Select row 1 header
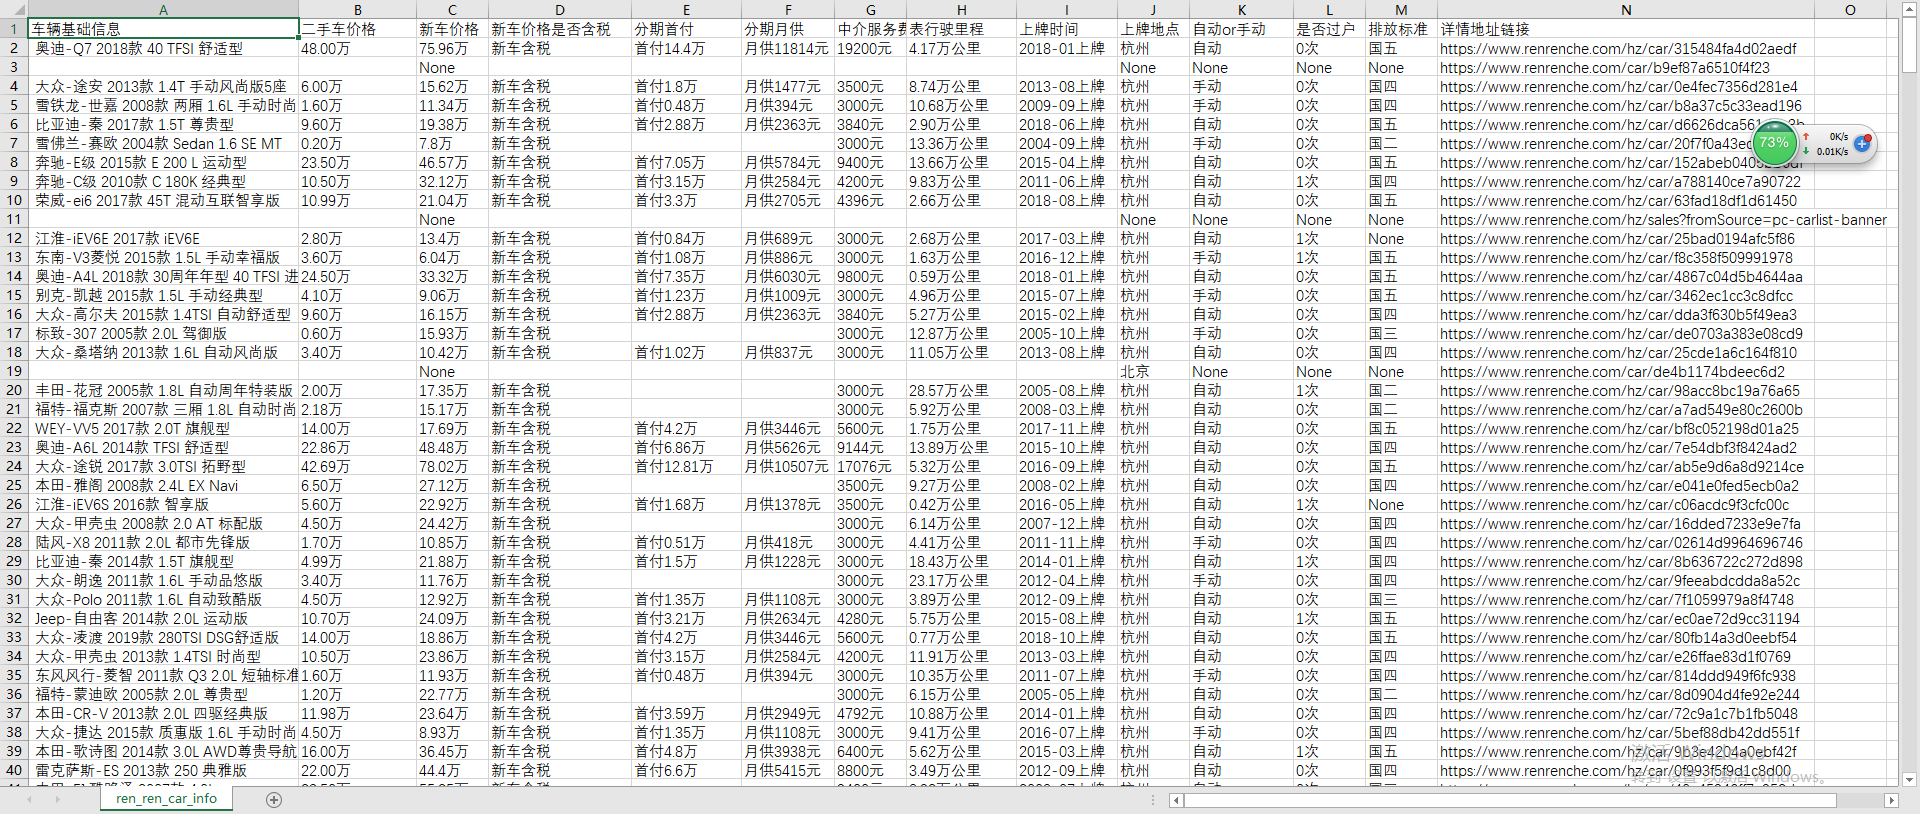 14,29
